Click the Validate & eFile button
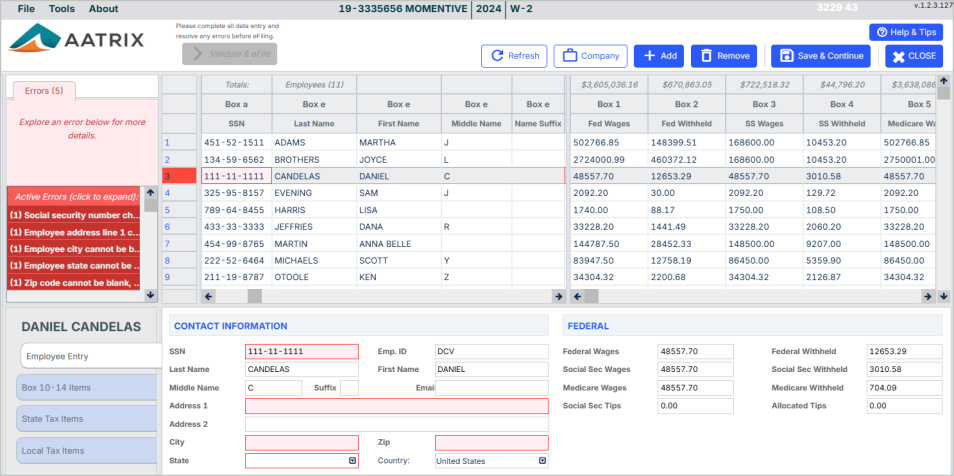The height and width of the screenshot is (476, 954). [x=229, y=54]
